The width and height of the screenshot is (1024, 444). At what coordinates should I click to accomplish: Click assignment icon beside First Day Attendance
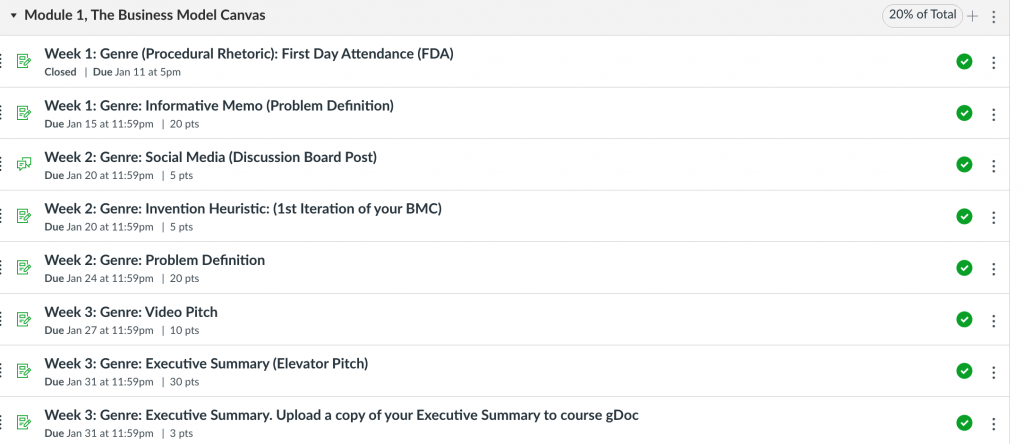(x=24, y=61)
